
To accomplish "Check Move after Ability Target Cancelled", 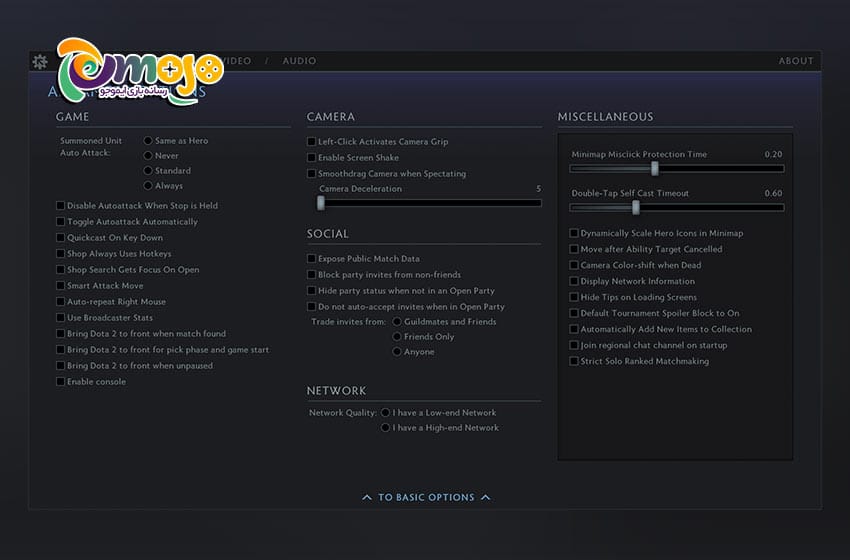I will [x=574, y=249].
